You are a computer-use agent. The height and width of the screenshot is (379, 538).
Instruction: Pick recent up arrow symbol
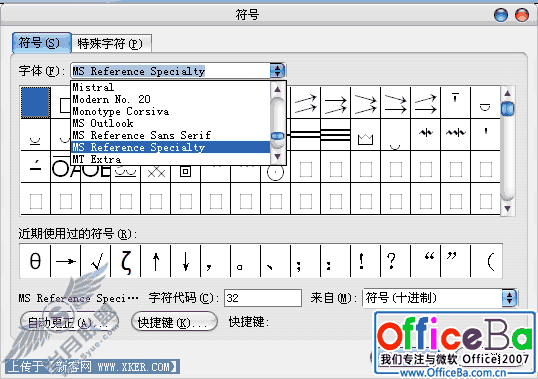156,261
